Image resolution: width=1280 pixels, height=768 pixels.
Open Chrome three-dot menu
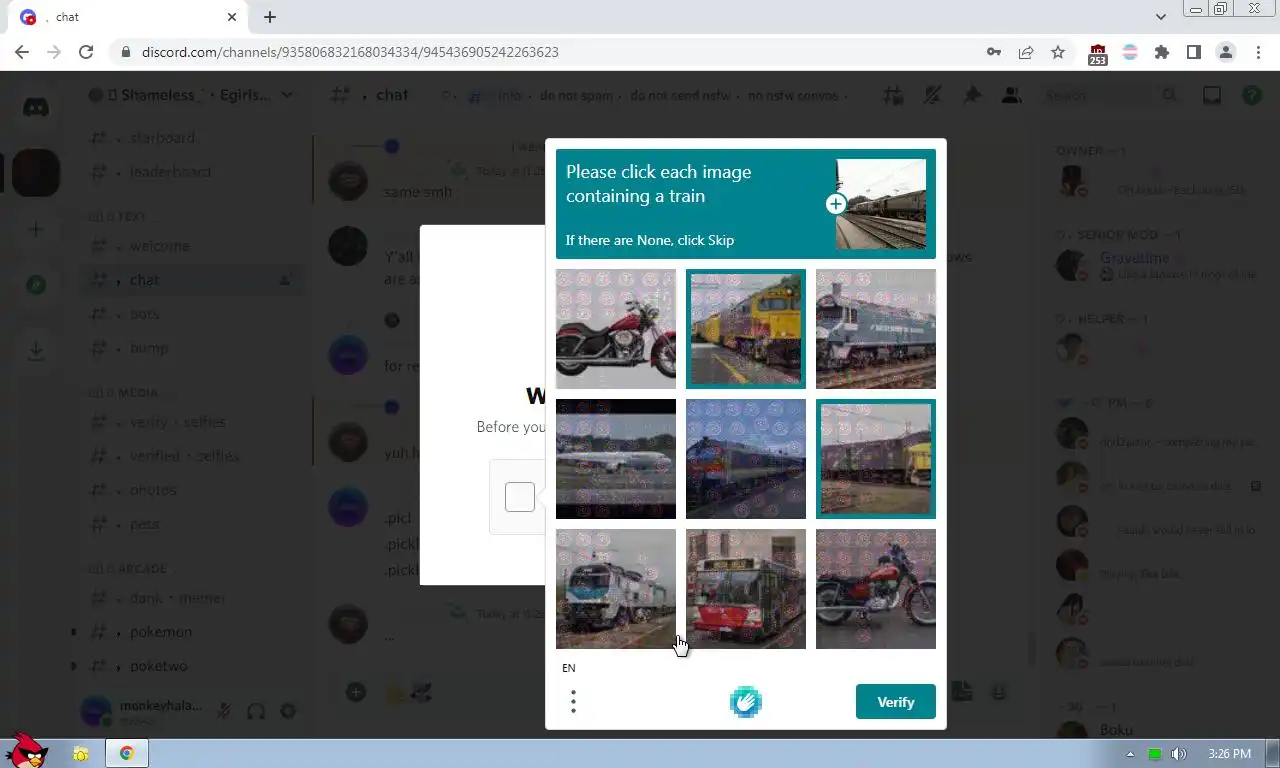(x=1258, y=52)
